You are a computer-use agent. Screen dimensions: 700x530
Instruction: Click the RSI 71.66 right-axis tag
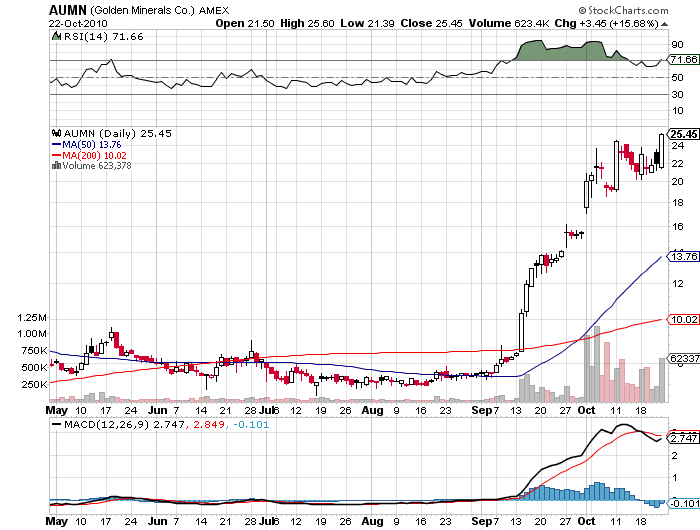coord(683,59)
